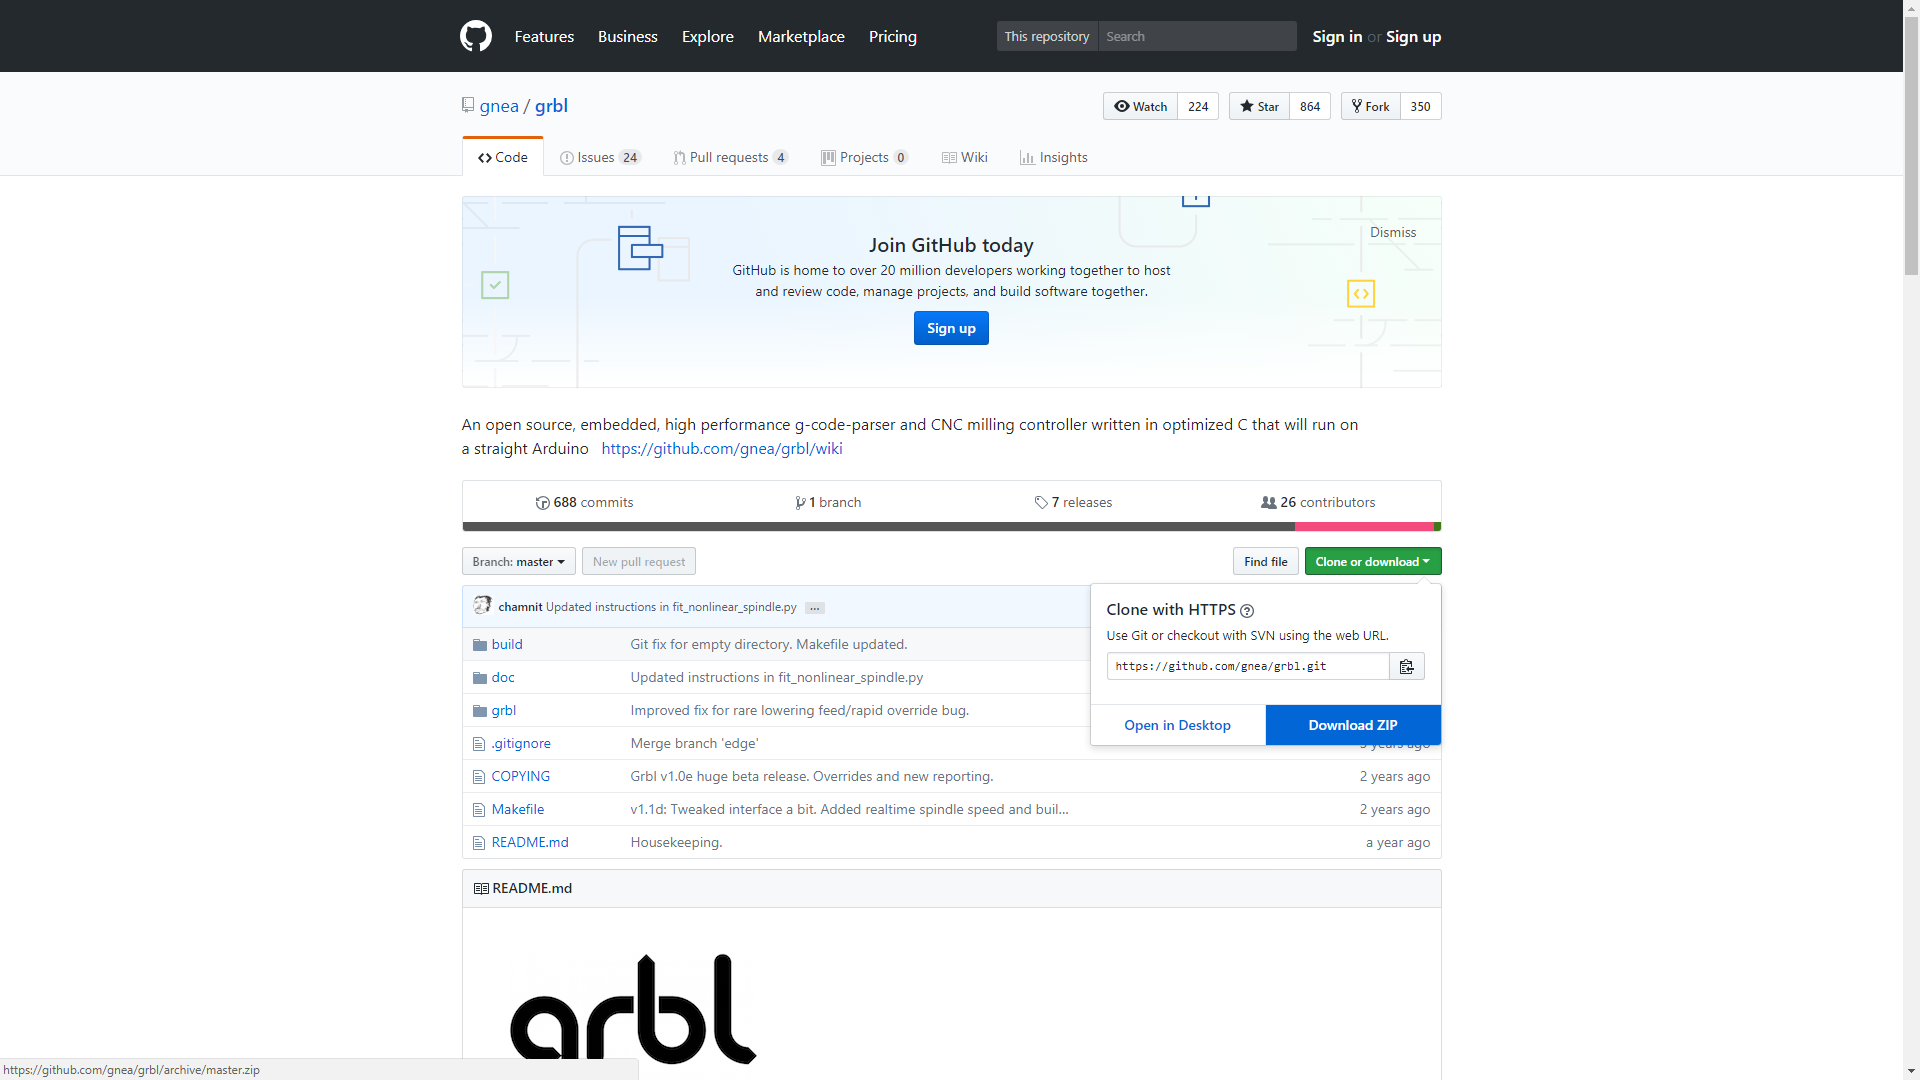
Task: Switch to the Pull requests tab
Action: [x=730, y=158]
